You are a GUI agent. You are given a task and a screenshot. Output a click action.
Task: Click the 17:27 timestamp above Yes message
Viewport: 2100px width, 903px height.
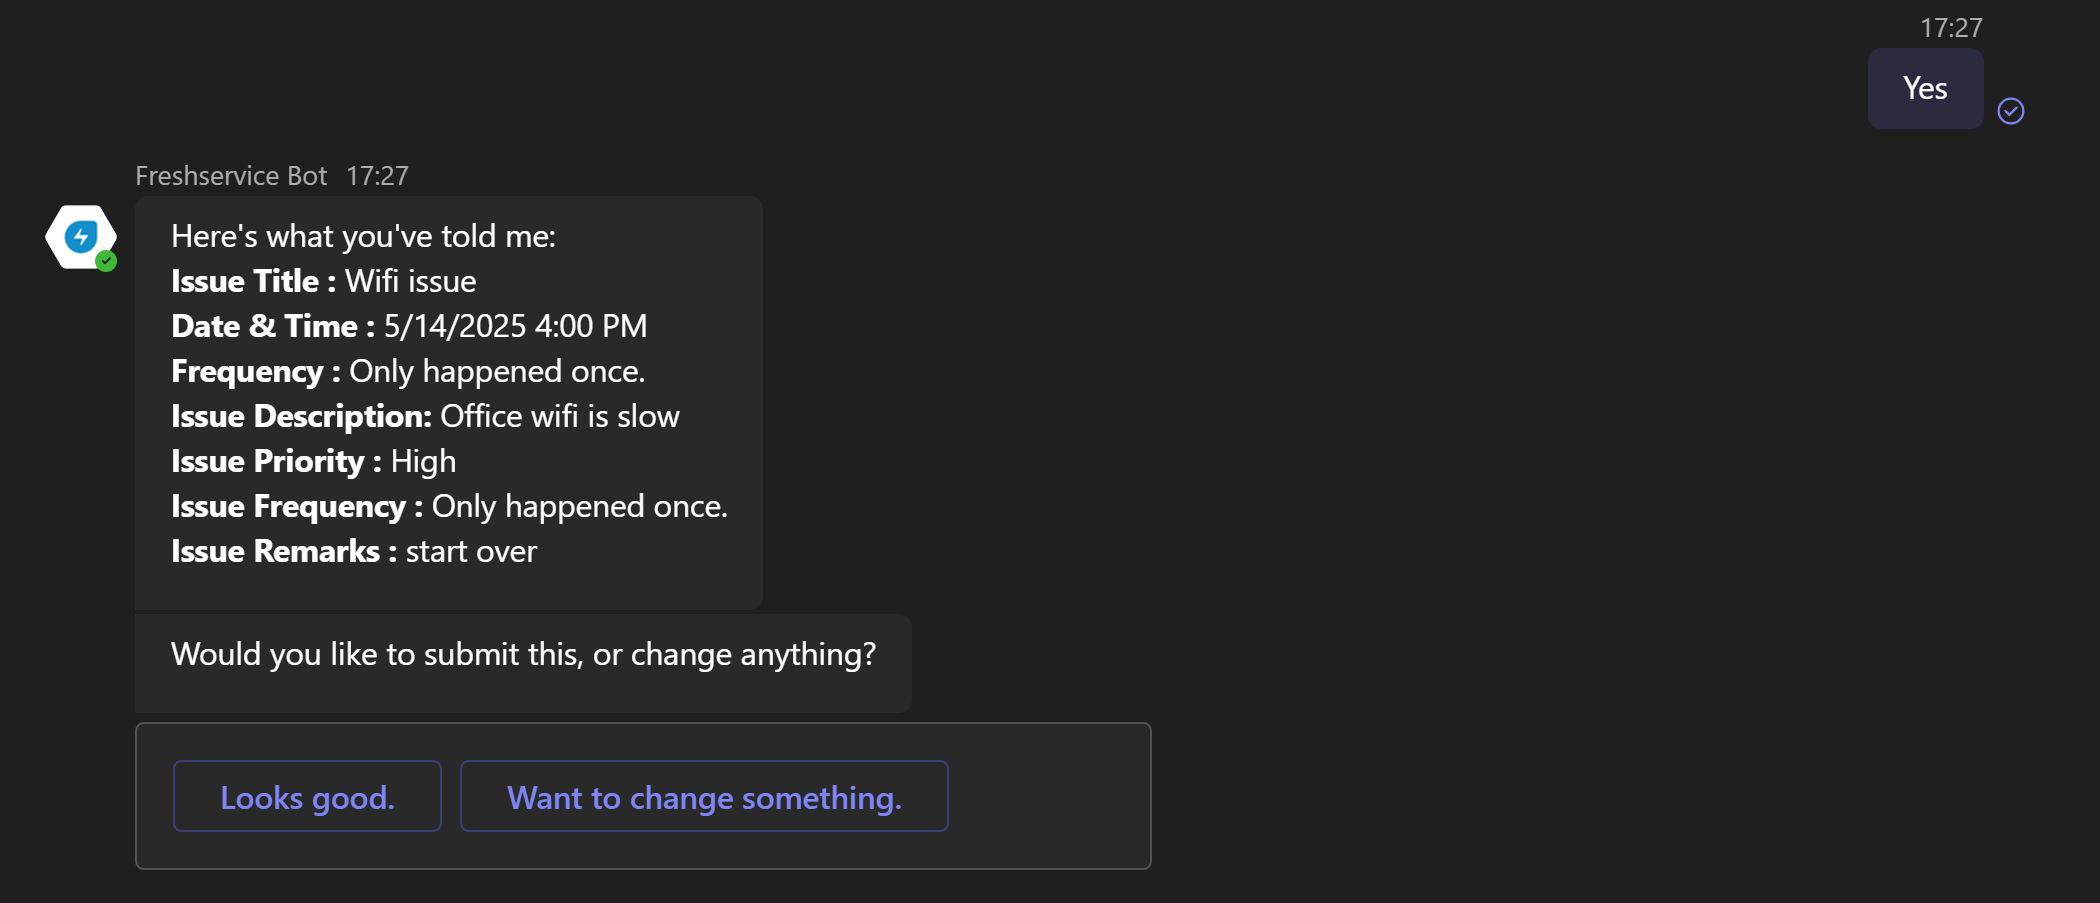pyautogui.click(x=1950, y=28)
